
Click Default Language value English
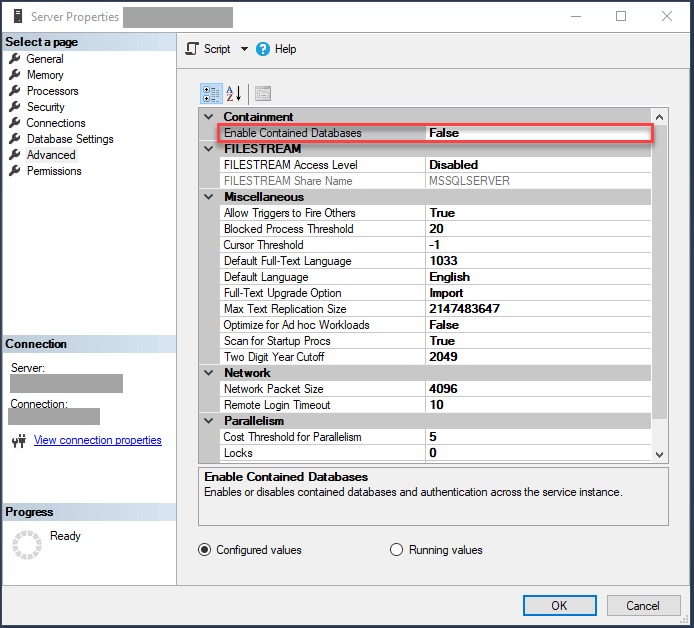pos(538,277)
